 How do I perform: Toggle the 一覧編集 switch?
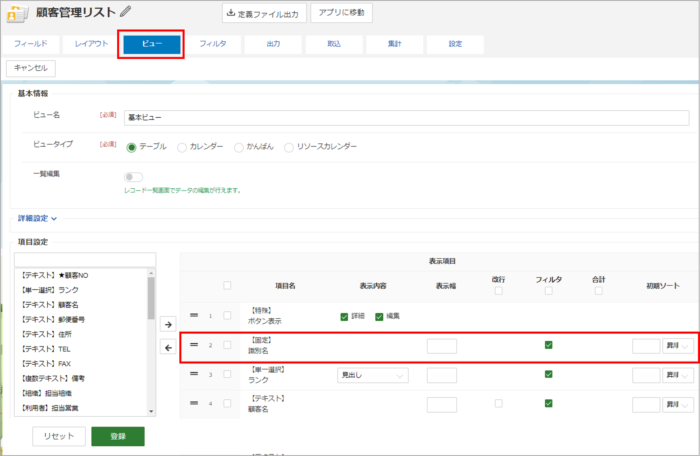133,177
